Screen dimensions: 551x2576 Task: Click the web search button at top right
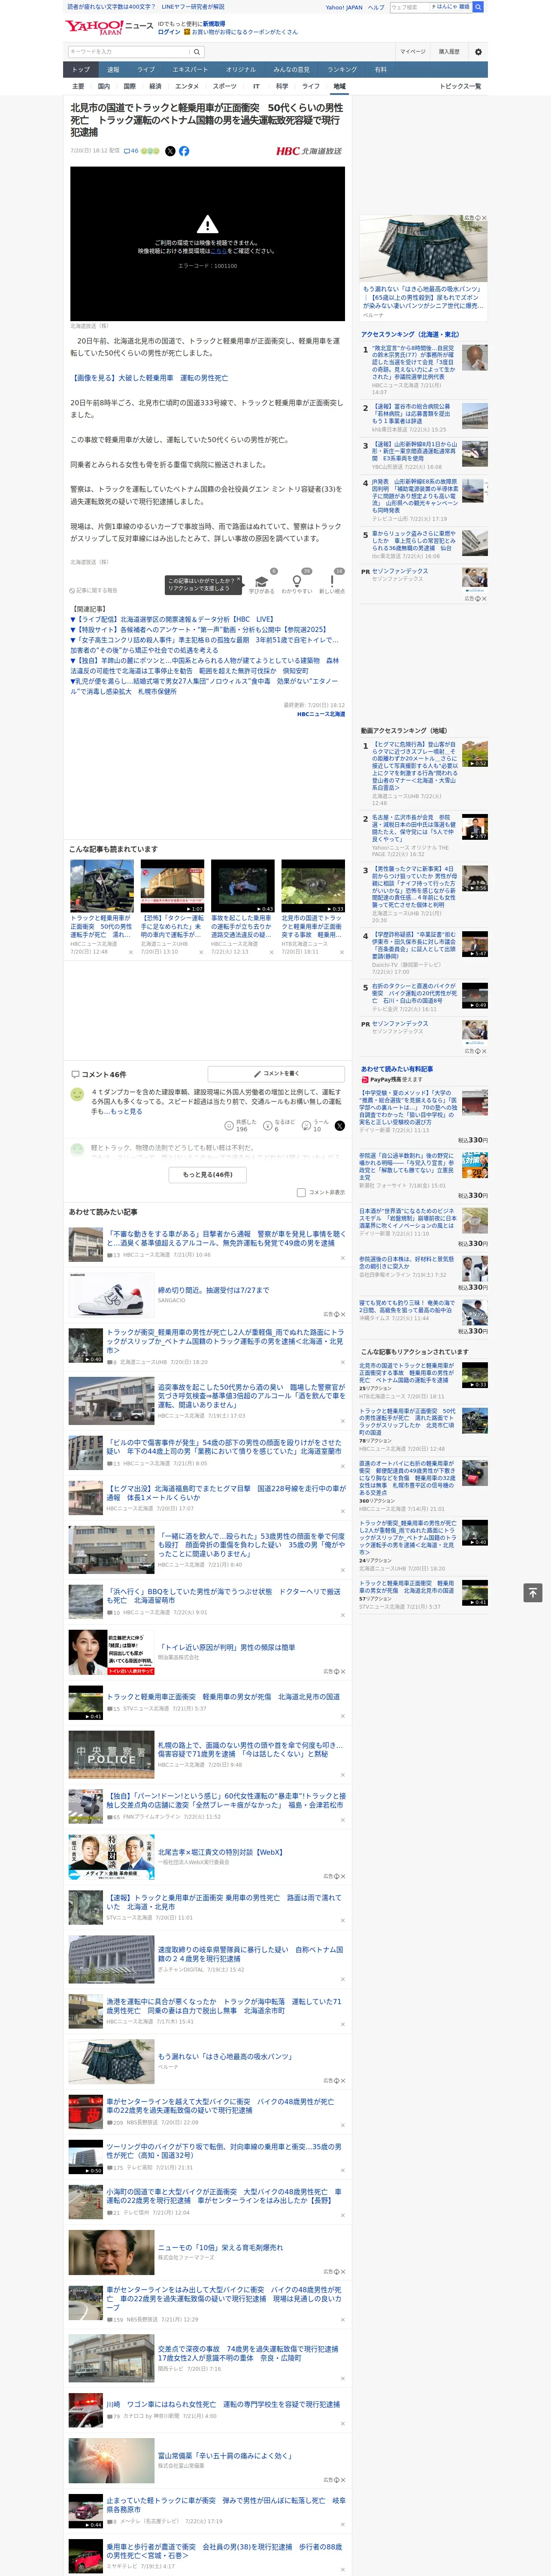[478, 7]
